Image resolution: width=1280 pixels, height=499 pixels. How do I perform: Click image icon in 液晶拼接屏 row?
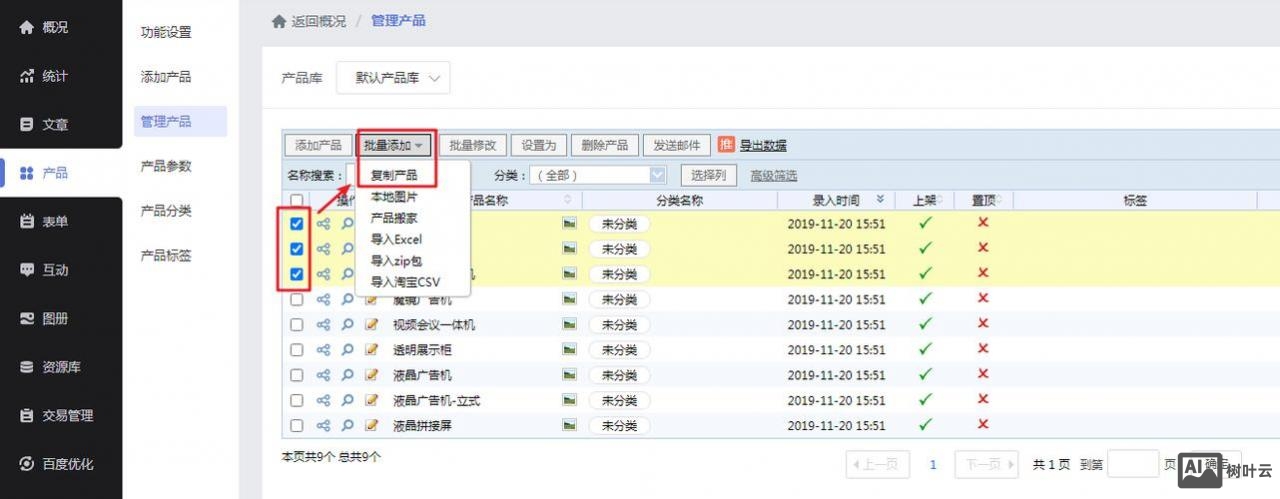569,424
